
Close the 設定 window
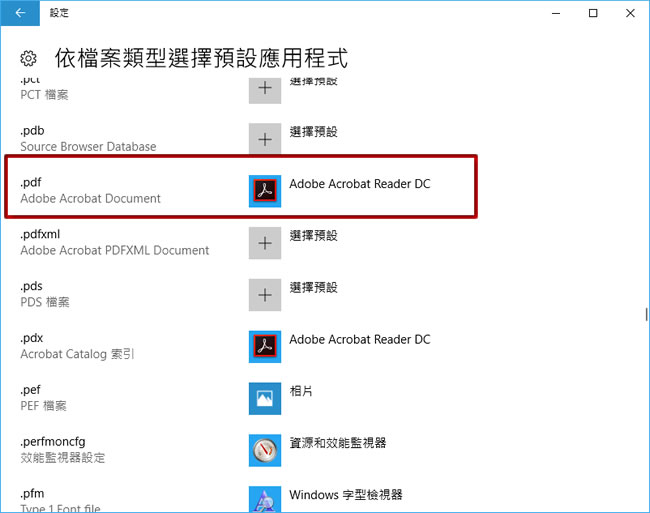tap(630, 13)
